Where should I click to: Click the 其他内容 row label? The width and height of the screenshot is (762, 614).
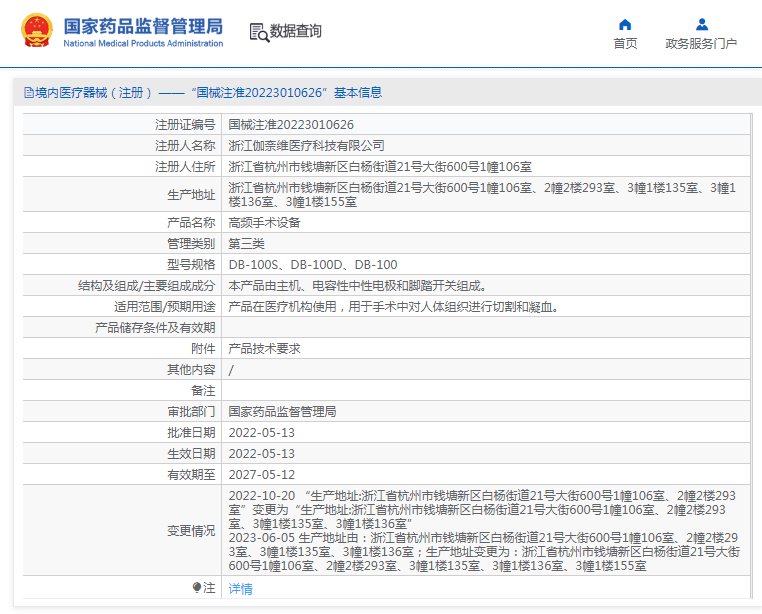click(x=191, y=369)
